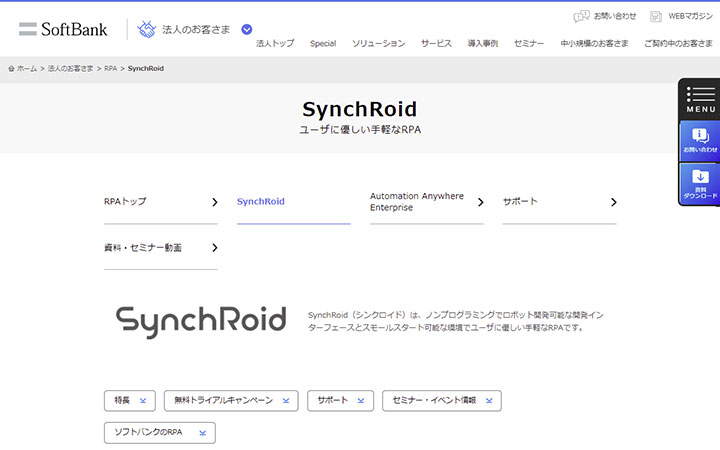The width and height of the screenshot is (720, 450).
Task: Click the home icon in breadcrumb
Action: point(11,68)
